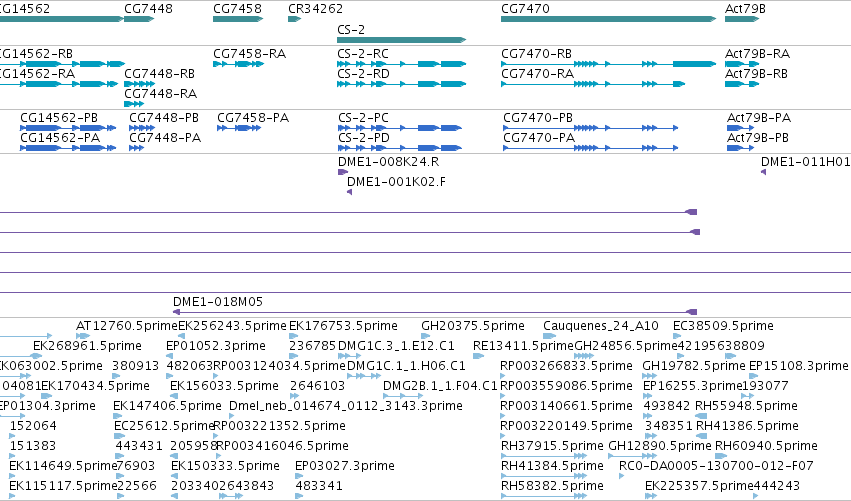851x501 pixels.
Task: Click the RE13411.5prime EST
Action: tap(478, 356)
